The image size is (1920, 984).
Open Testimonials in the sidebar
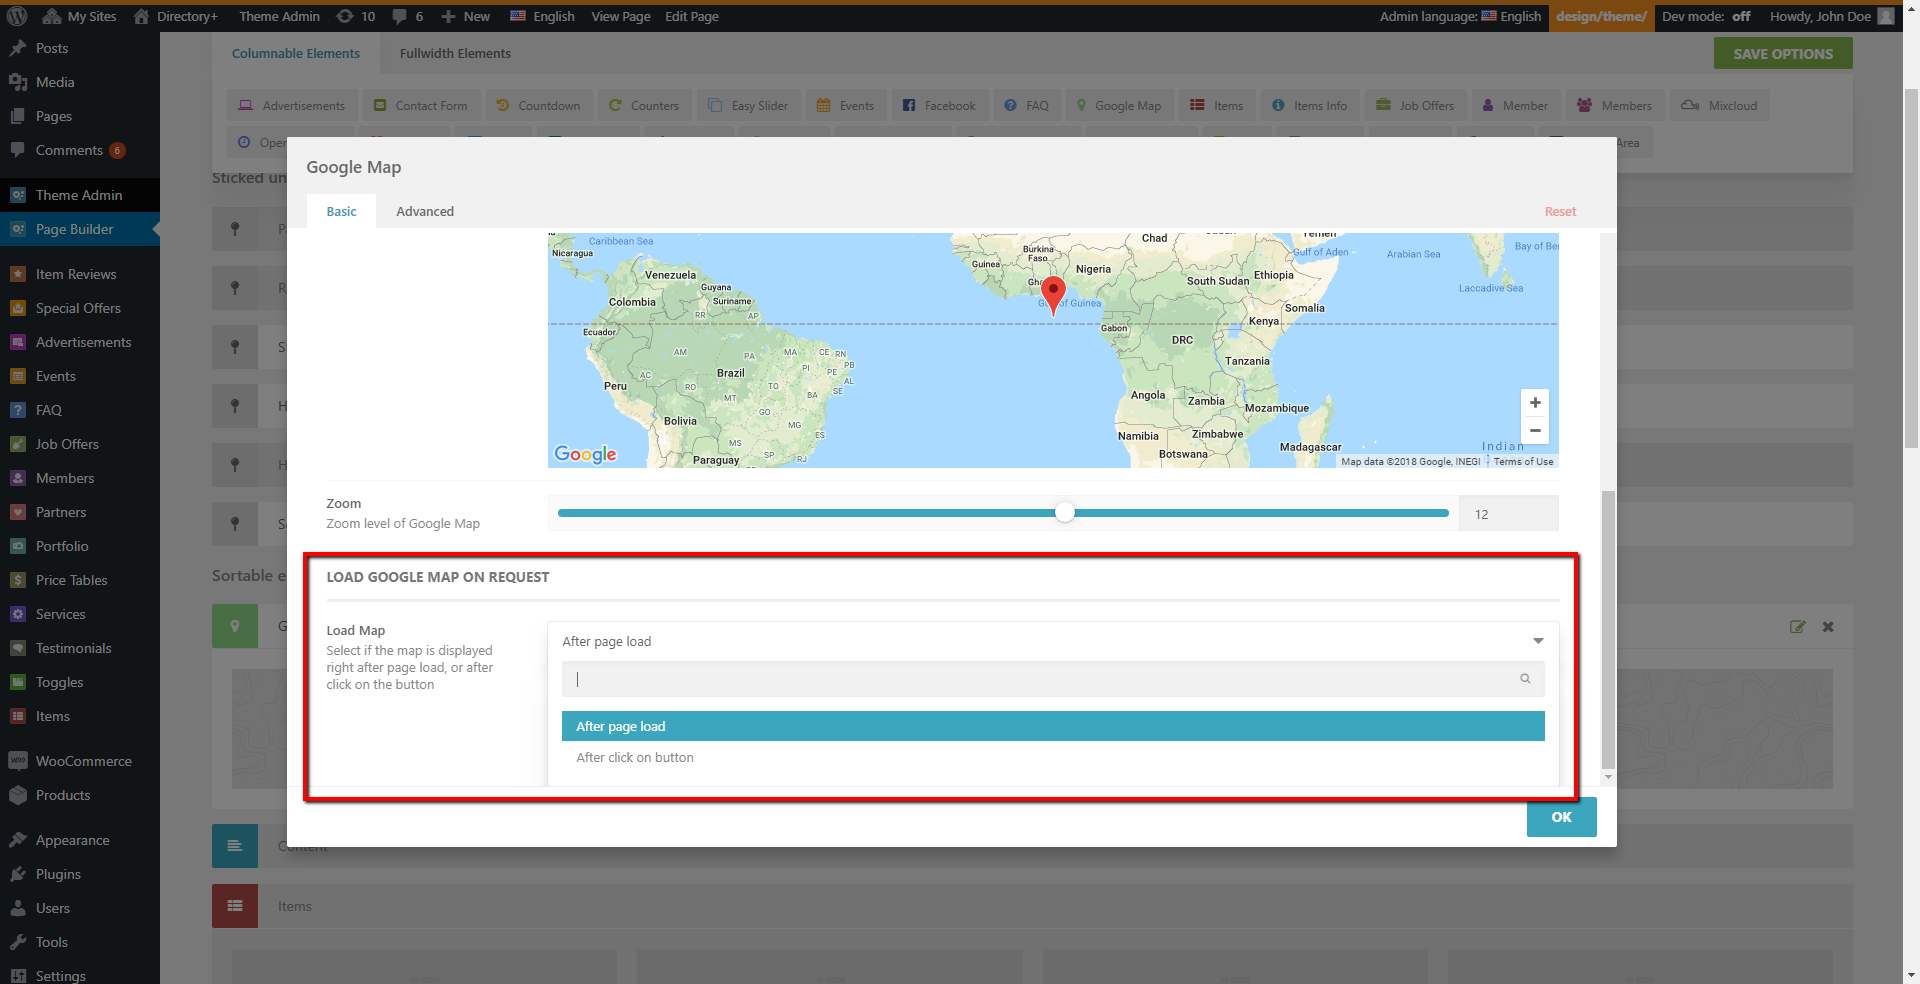click(80, 648)
